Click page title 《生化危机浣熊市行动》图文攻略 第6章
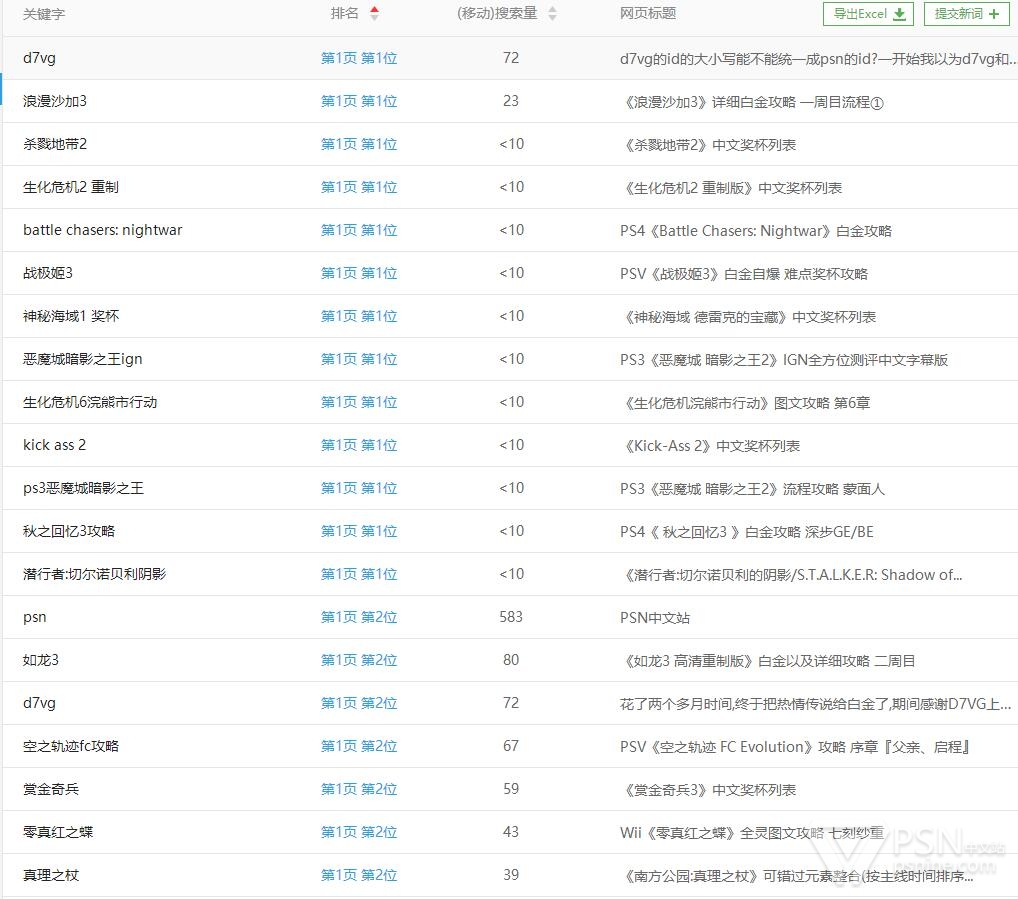This screenshot has height=899, width=1018. tap(745, 403)
